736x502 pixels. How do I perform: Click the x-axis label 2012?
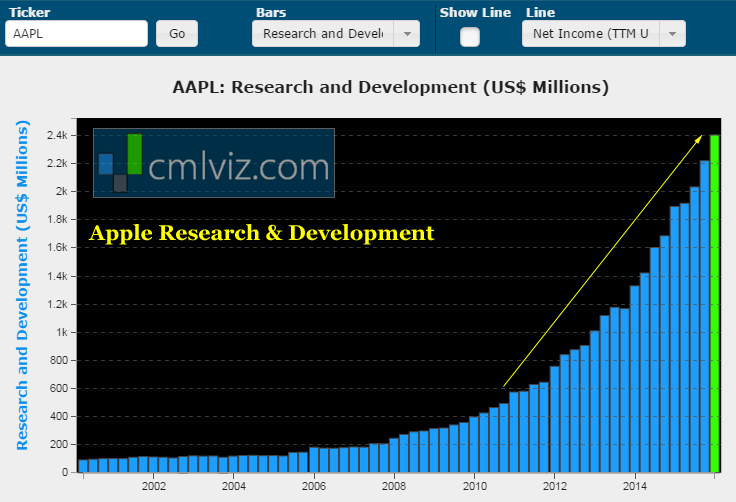pos(555,486)
